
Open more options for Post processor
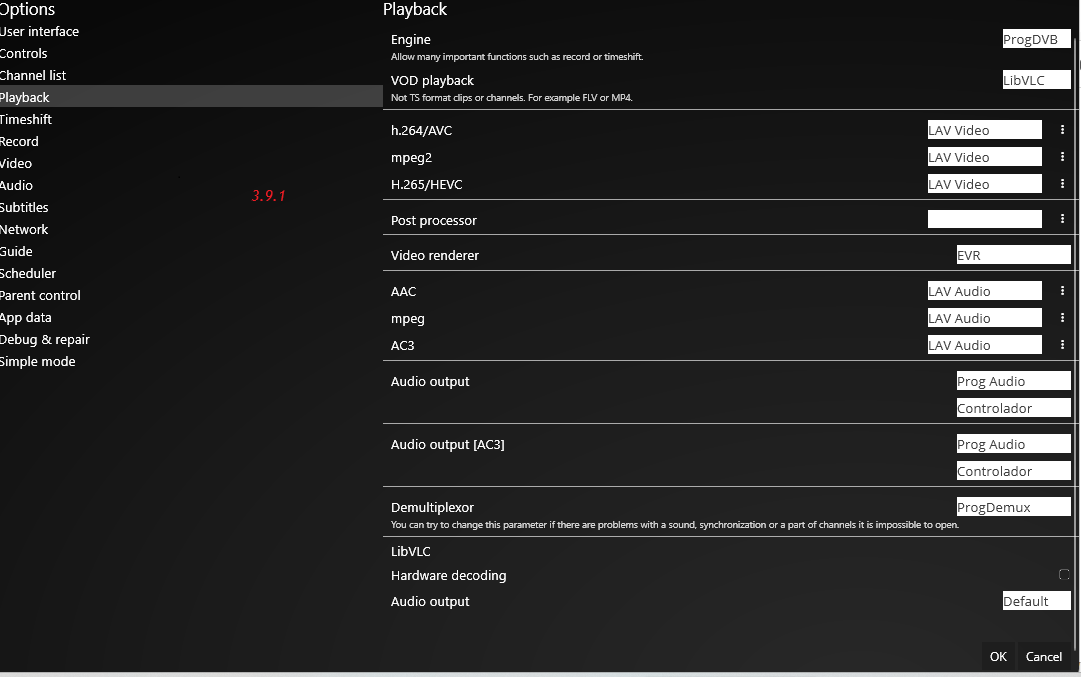(x=1062, y=219)
